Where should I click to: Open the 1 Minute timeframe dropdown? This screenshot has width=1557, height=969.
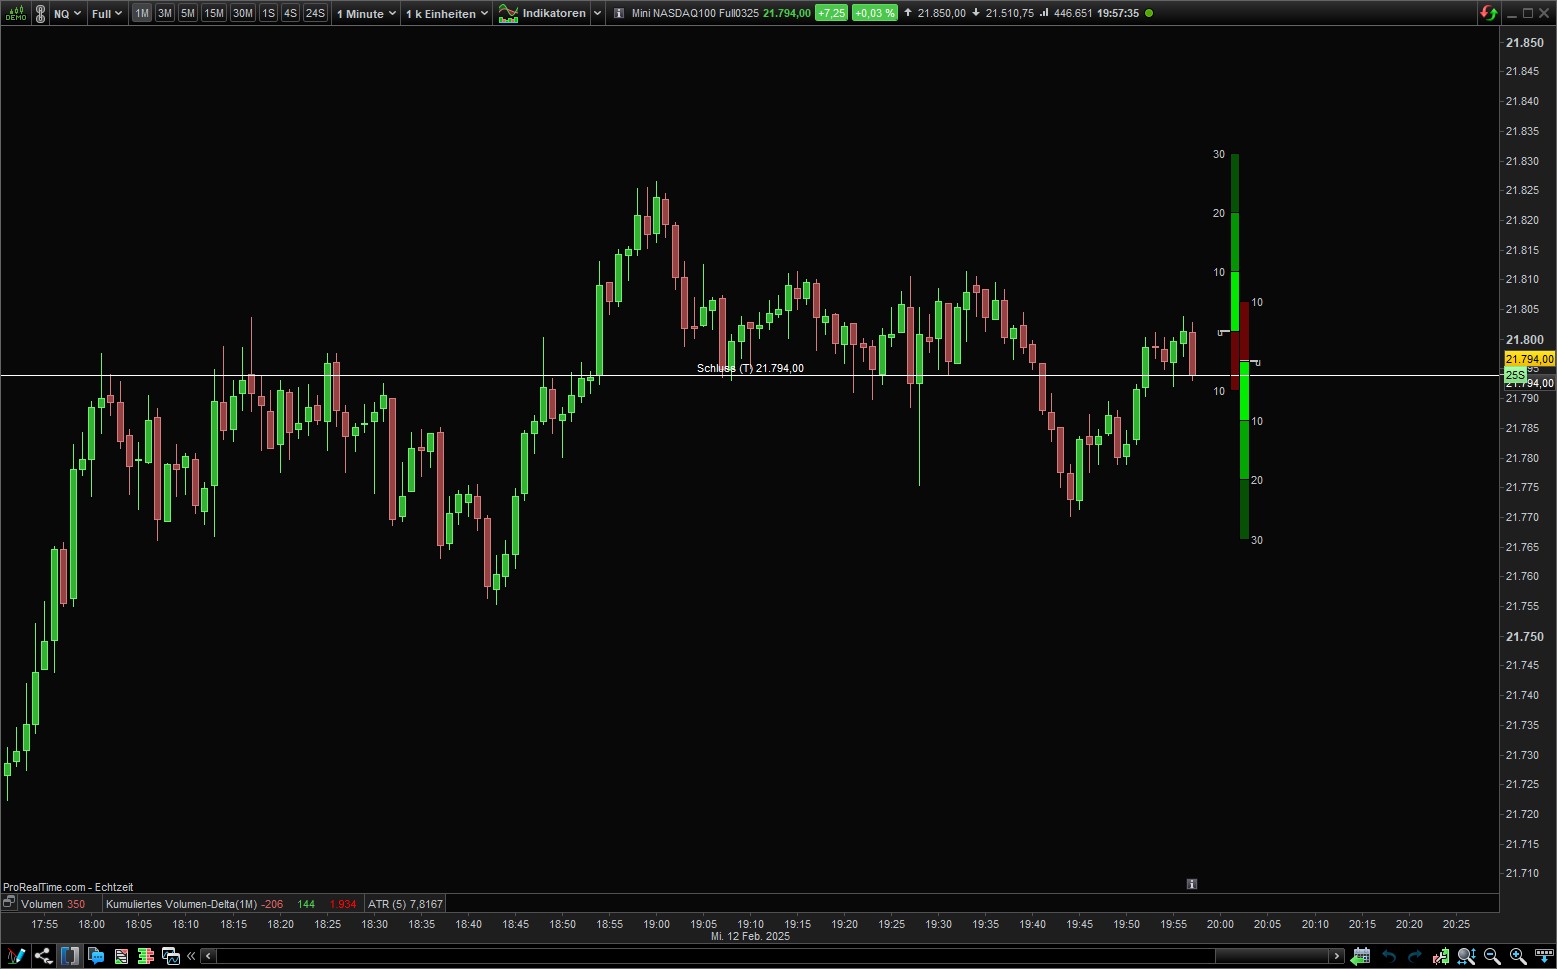tap(366, 14)
